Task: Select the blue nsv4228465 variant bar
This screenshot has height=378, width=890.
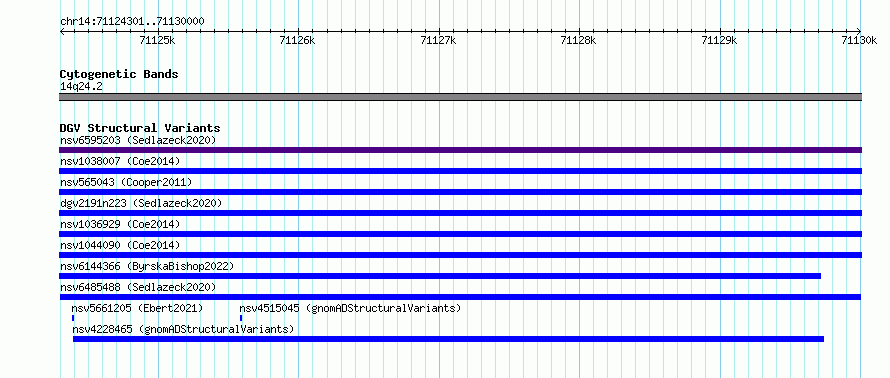Action: [448, 339]
